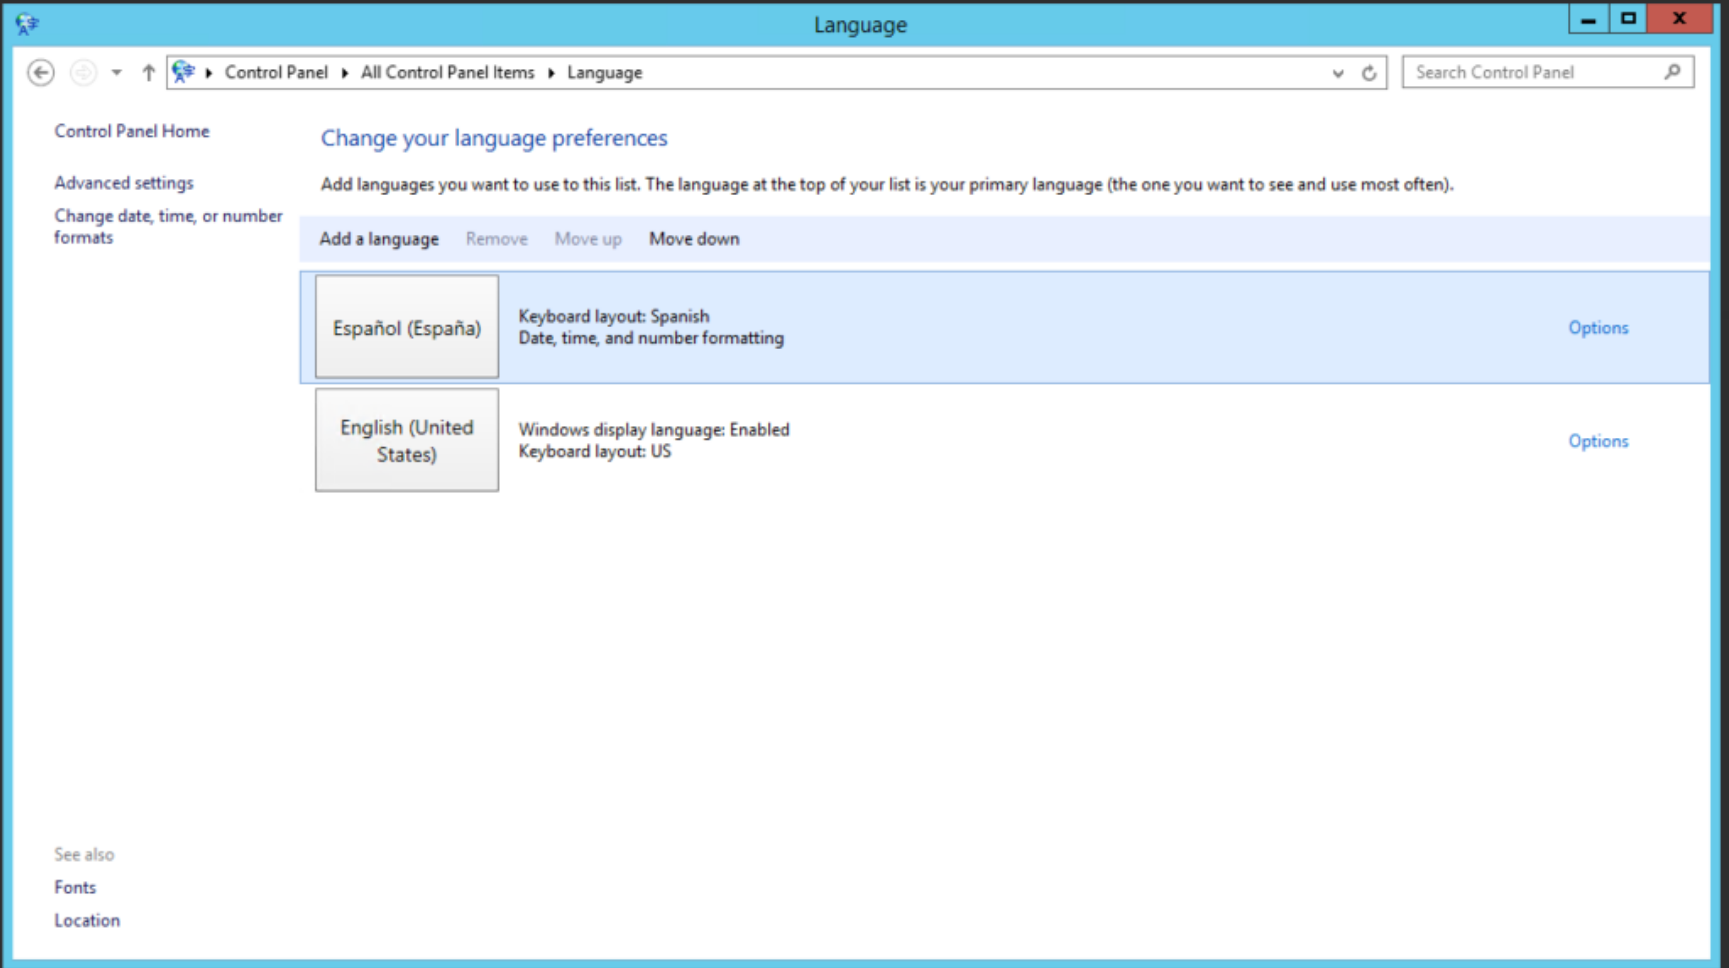Click the refresh icon in the address bar

click(1368, 72)
